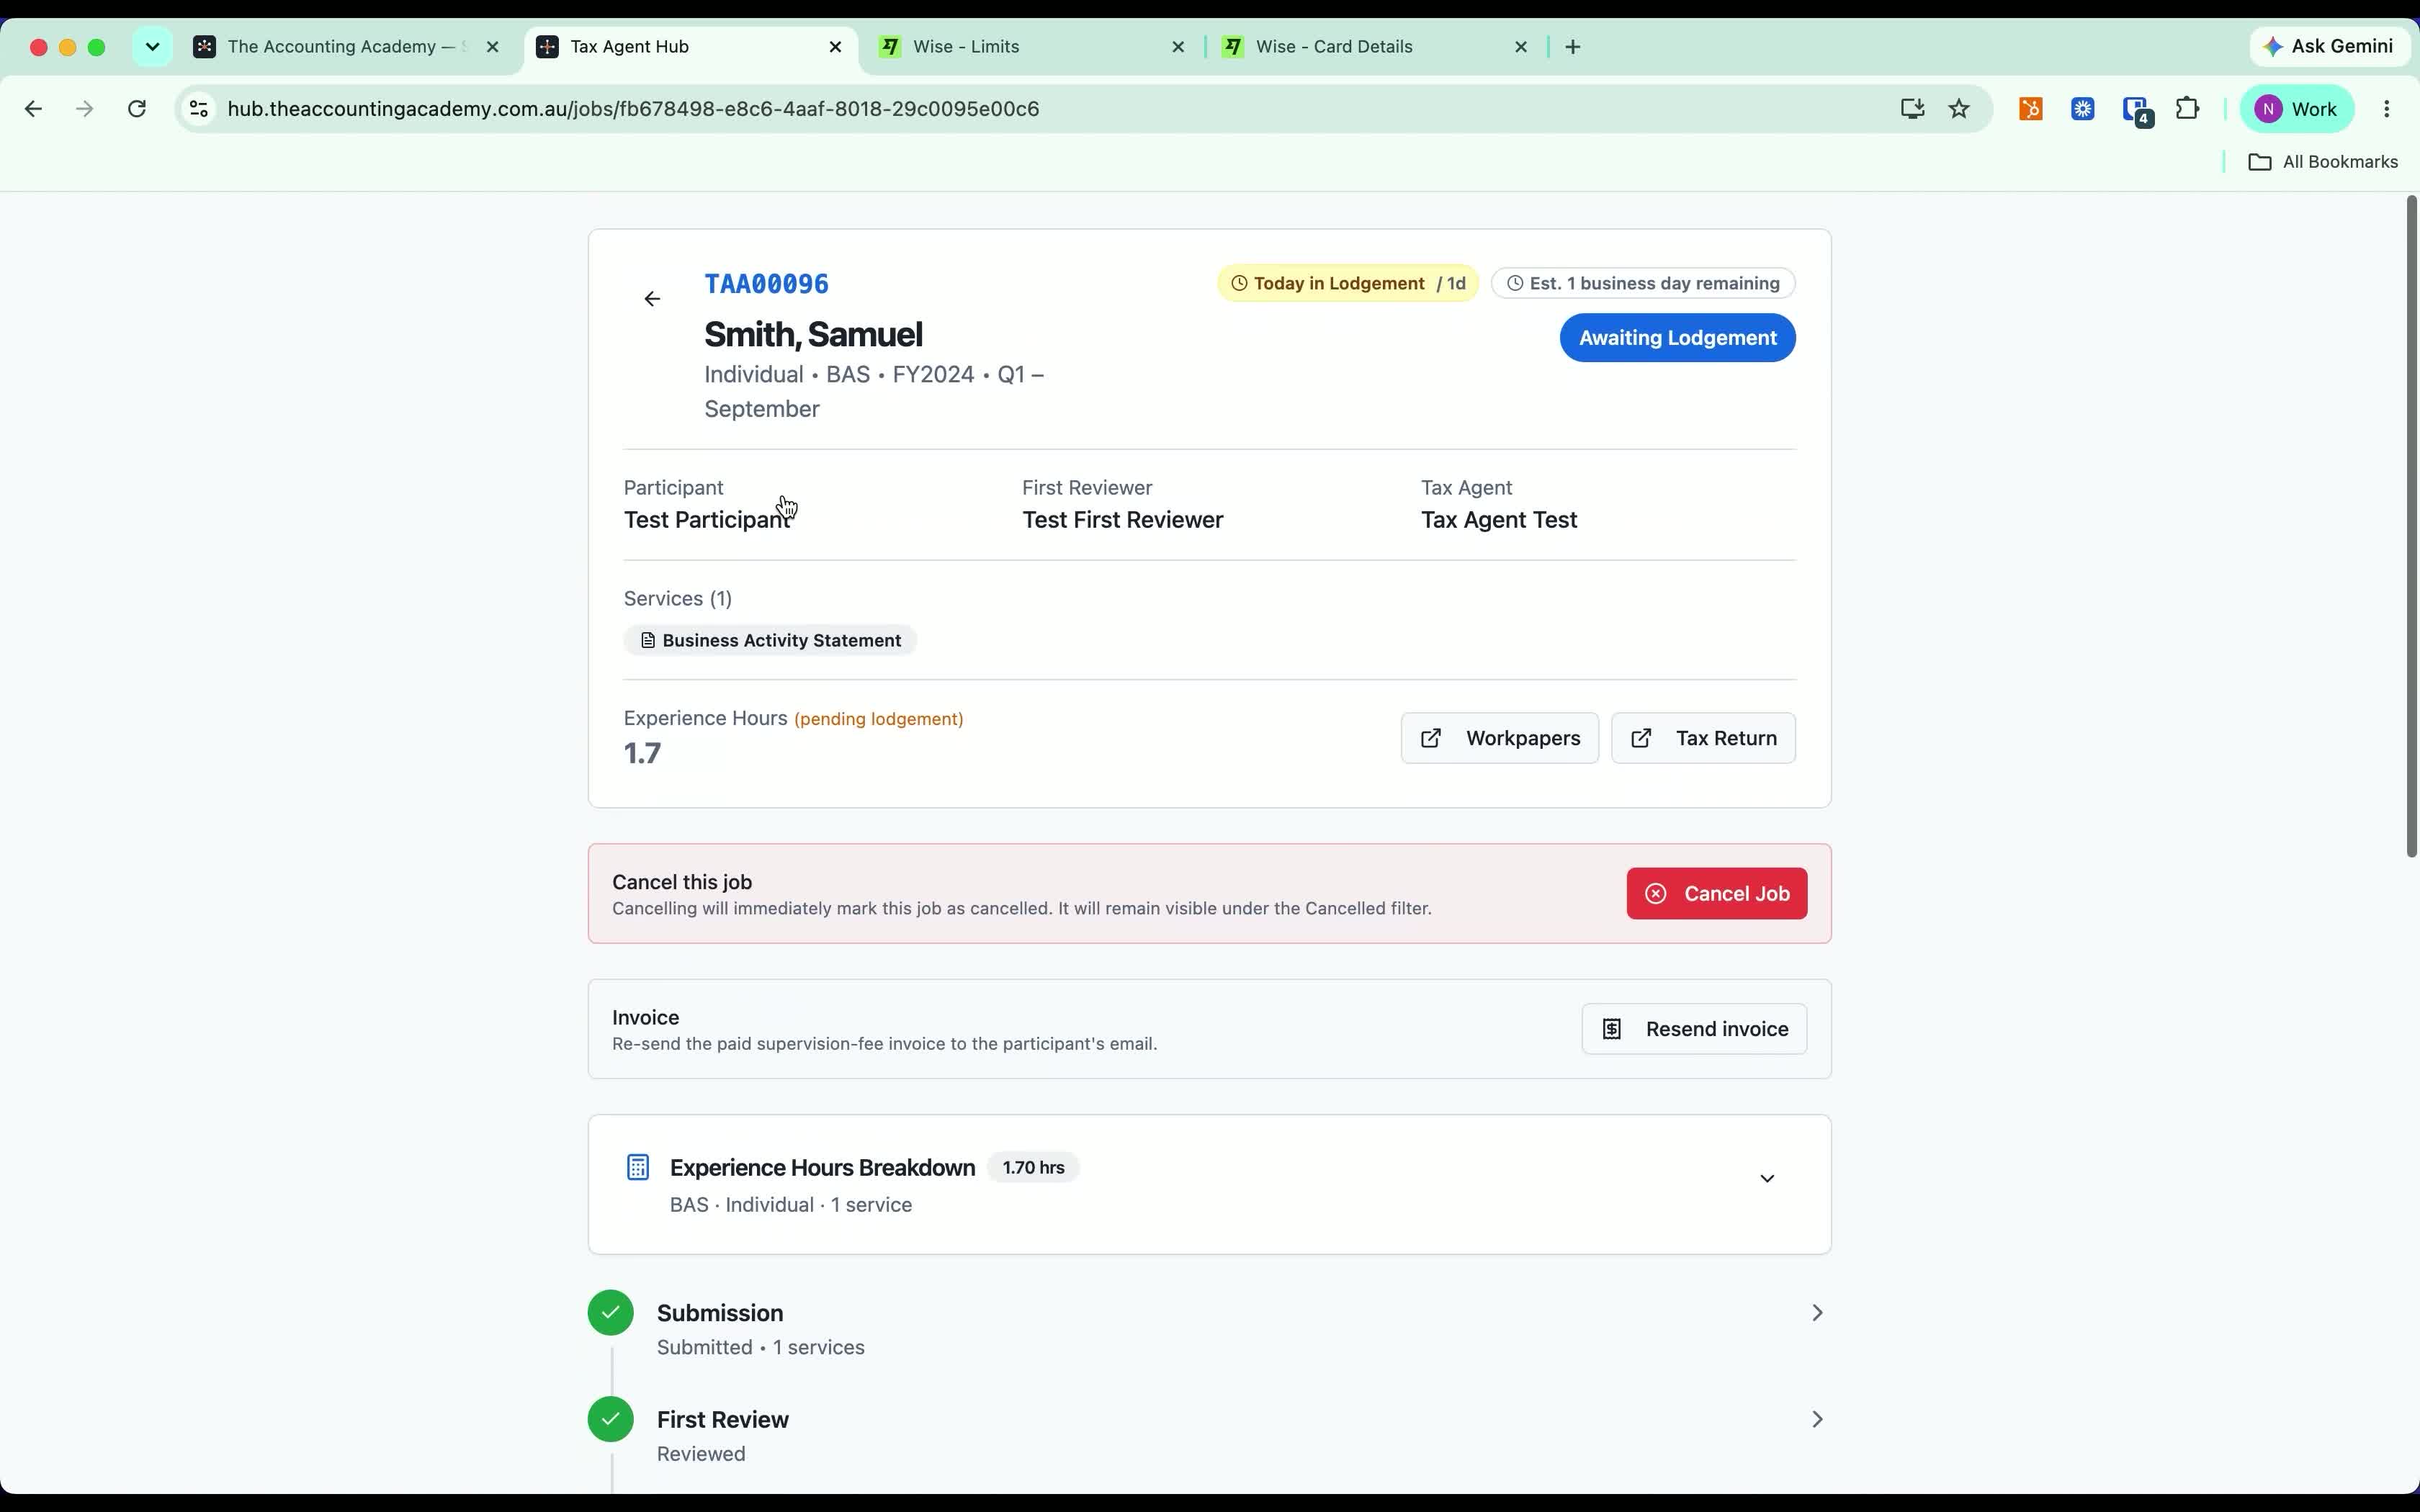Expand the Submission step chevron
The width and height of the screenshot is (2420, 1512).
point(1817,1313)
